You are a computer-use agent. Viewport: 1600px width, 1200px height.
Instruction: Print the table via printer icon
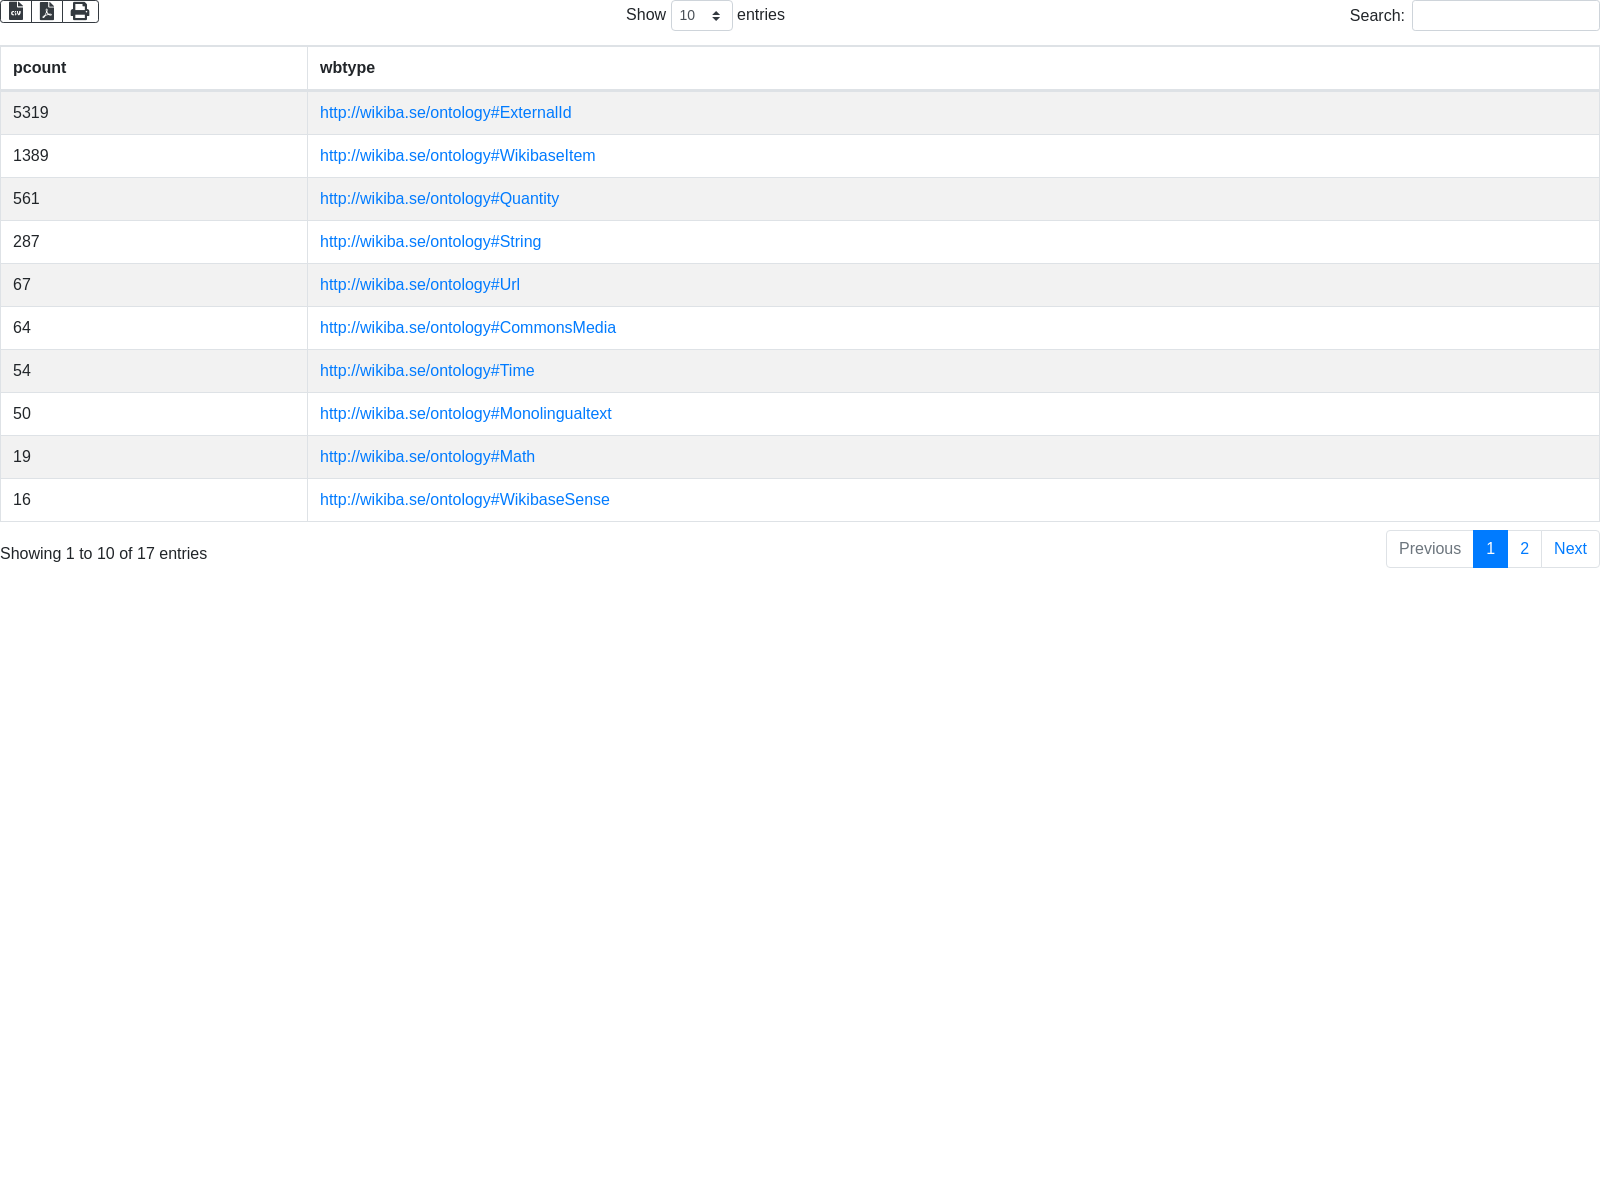click(80, 11)
